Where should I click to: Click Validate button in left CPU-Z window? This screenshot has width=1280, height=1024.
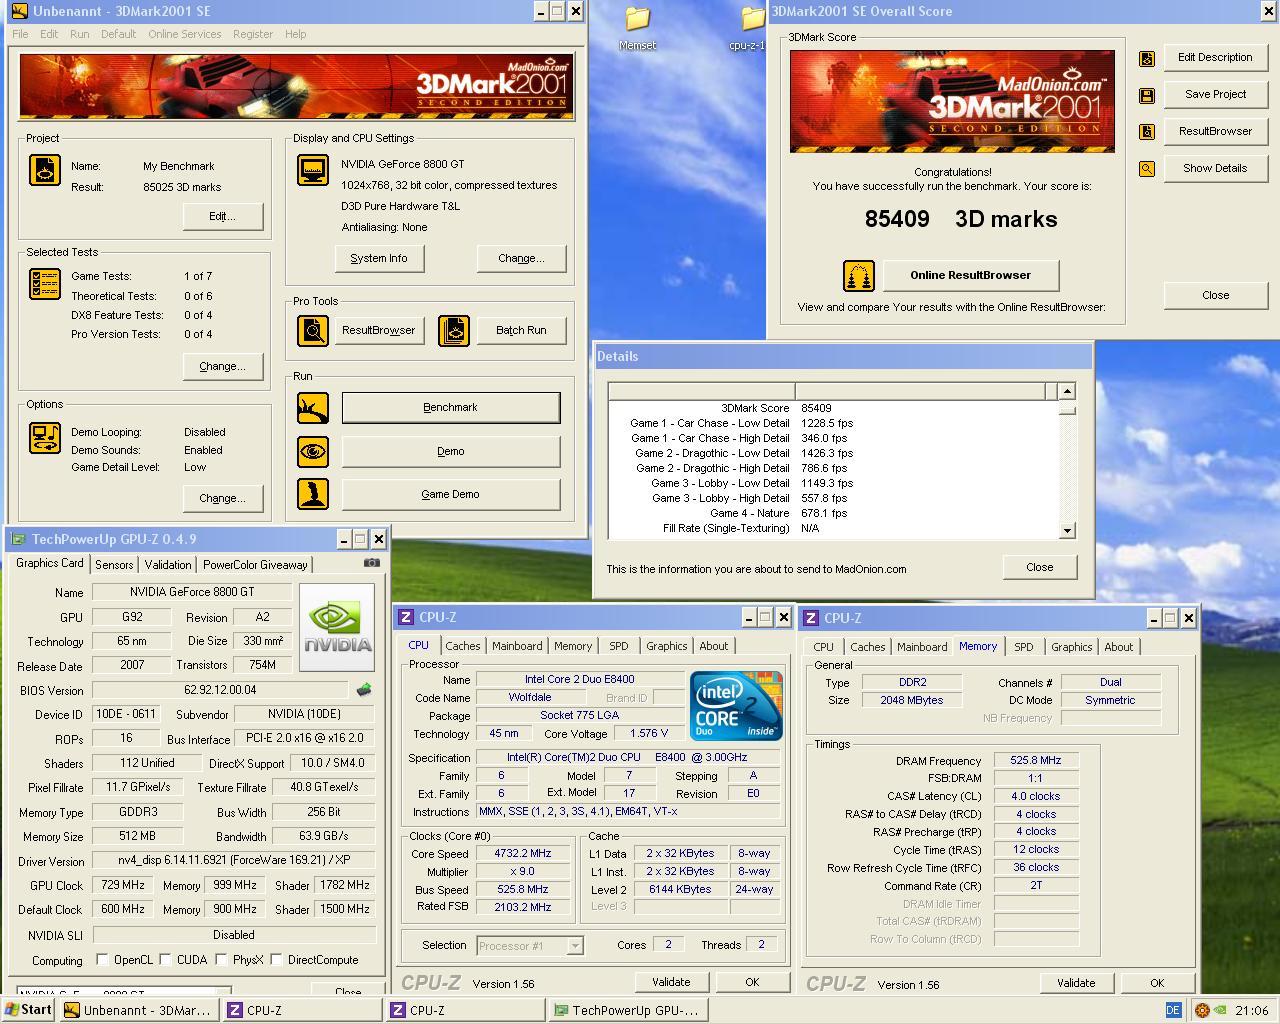[x=671, y=982]
